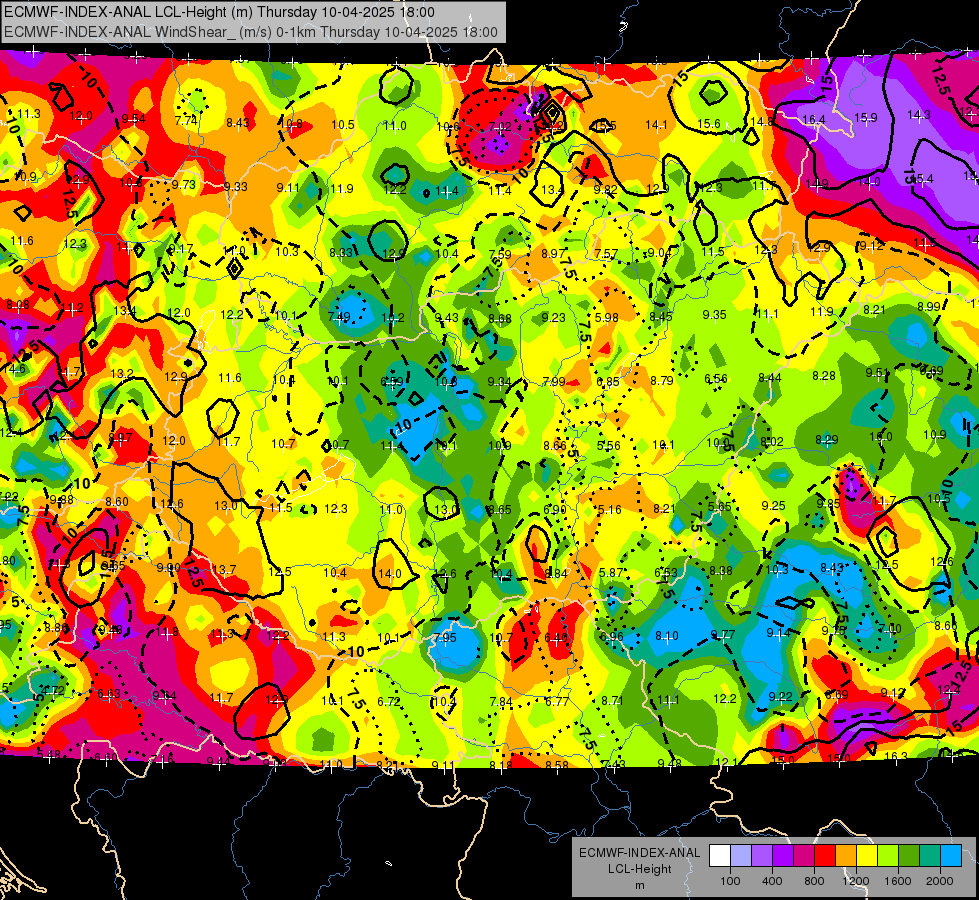This screenshot has height=900, width=979.
Task: Click the shear value 5.56
Action: [x=609, y=445]
